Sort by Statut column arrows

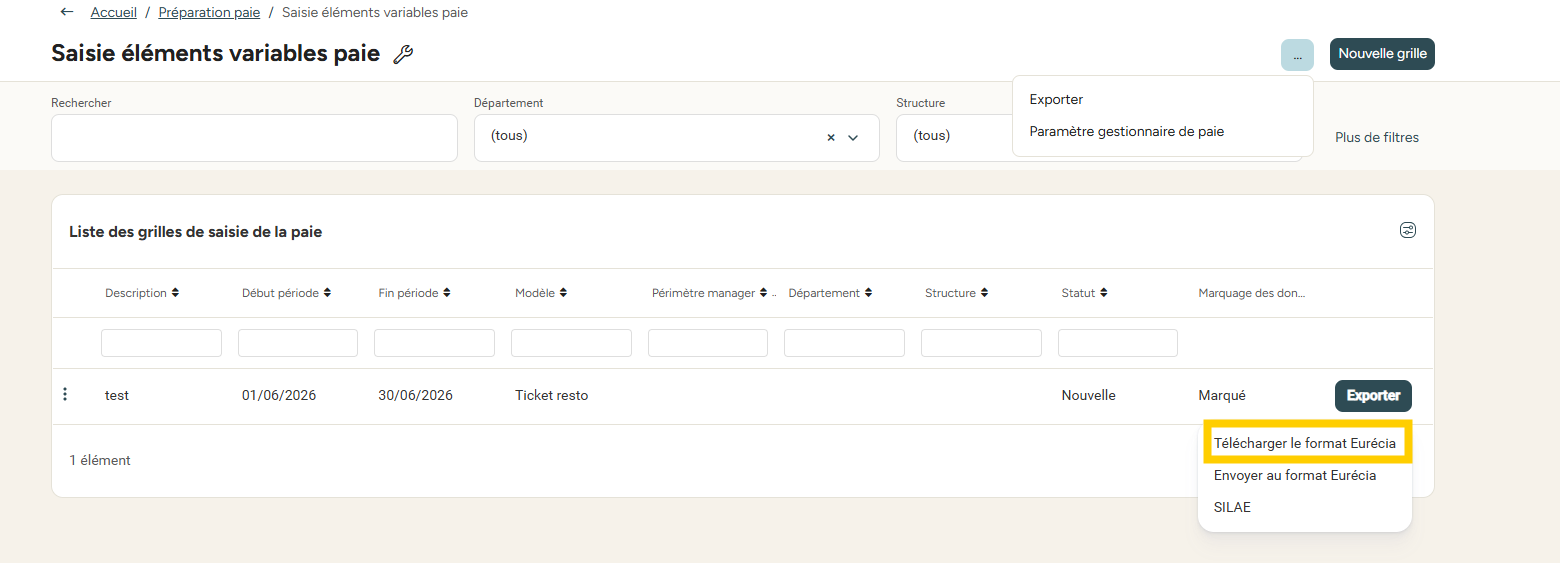(x=1104, y=293)
